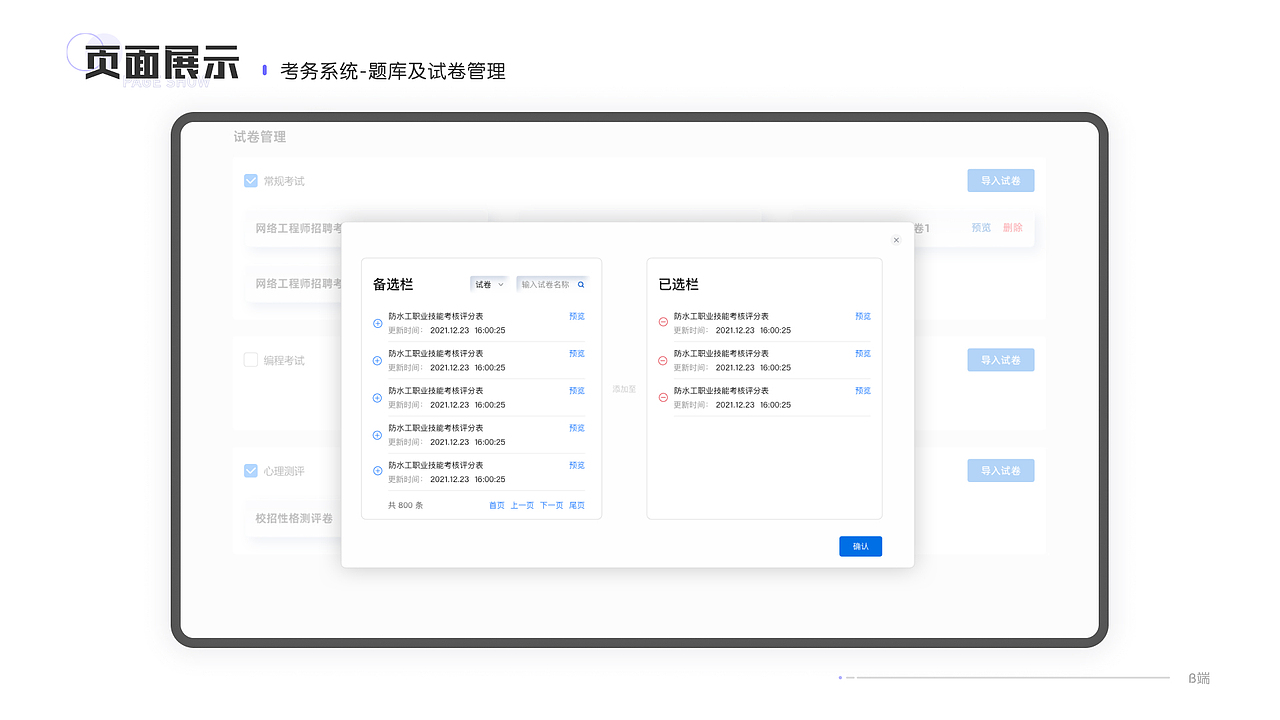Screen dimensions: 1280x720
Task: Open the 试卷 type dropdown
Action: 489,285
